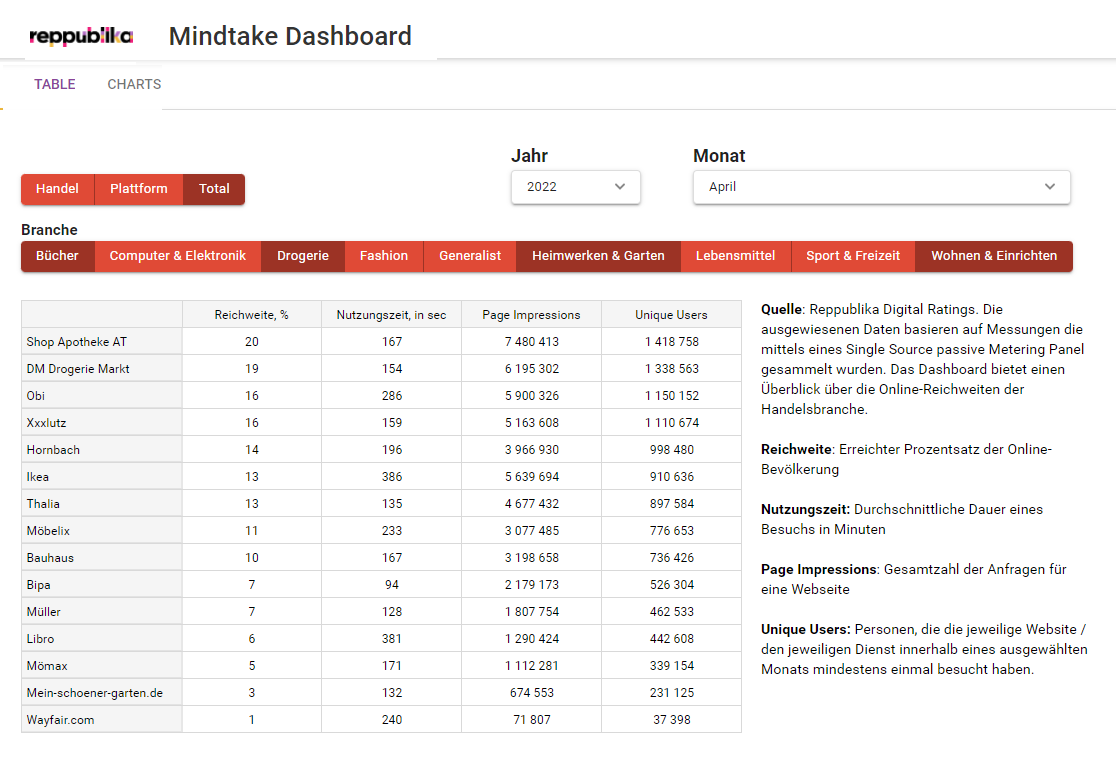Sort by Page Impressions column header
This screenshot has width=1116, height=766.
[x=532, y=315]
